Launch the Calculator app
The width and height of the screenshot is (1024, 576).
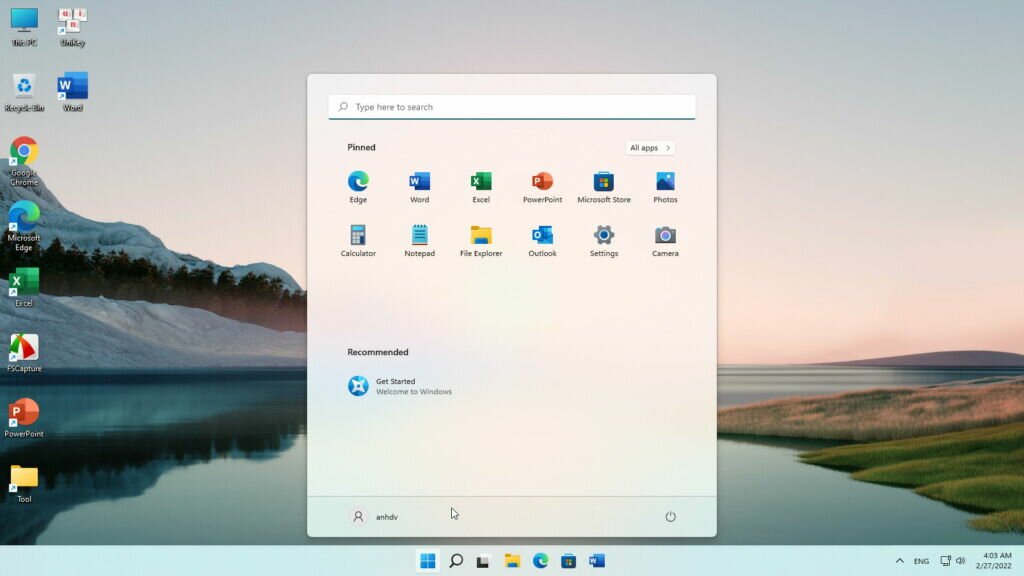pyautogui.click(x=358, y=240)
